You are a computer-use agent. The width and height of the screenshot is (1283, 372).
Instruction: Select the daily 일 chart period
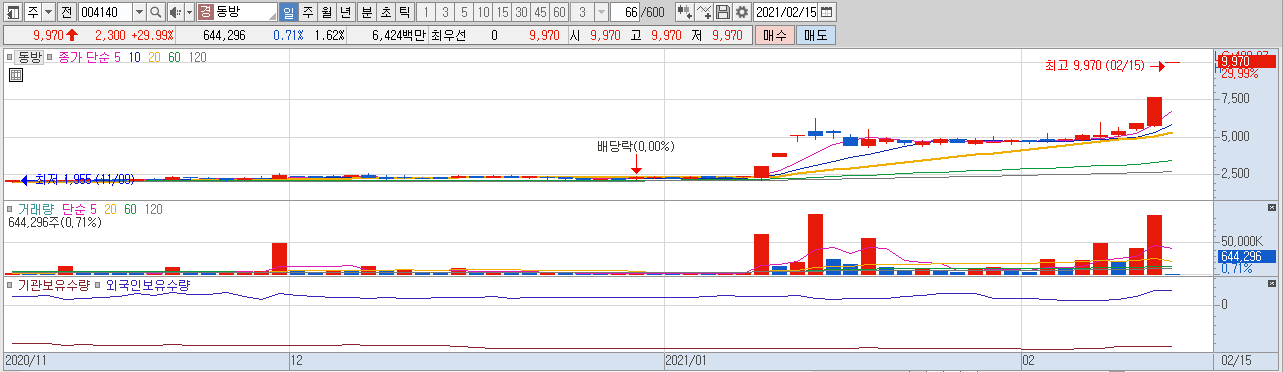(288, 12)
